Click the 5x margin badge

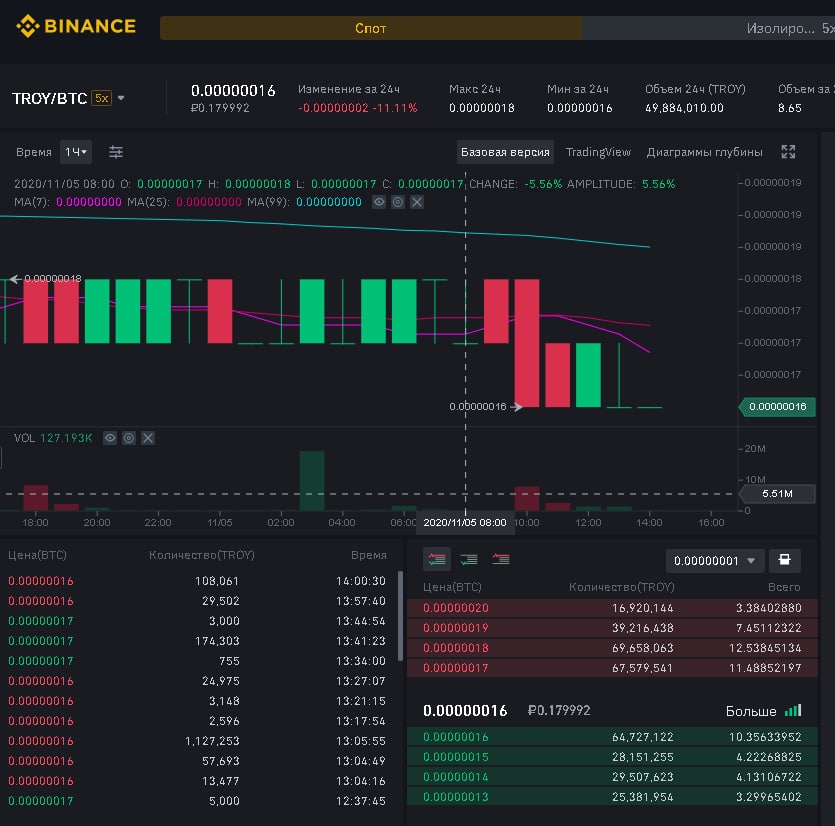tap(101, 98)
